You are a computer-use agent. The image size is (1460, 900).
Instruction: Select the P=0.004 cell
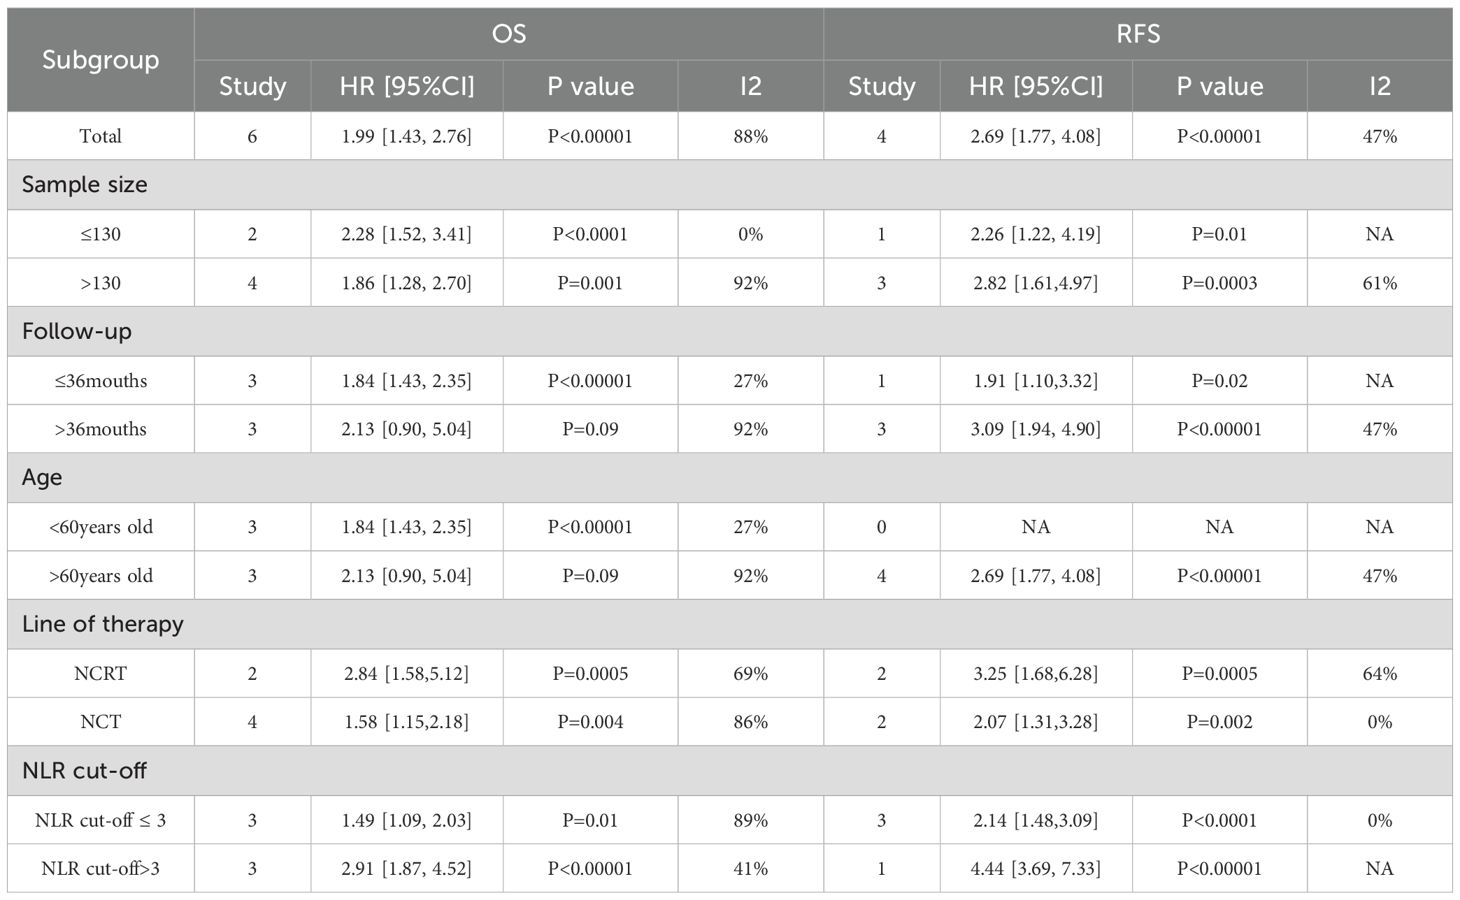click(x=590, y=722)
